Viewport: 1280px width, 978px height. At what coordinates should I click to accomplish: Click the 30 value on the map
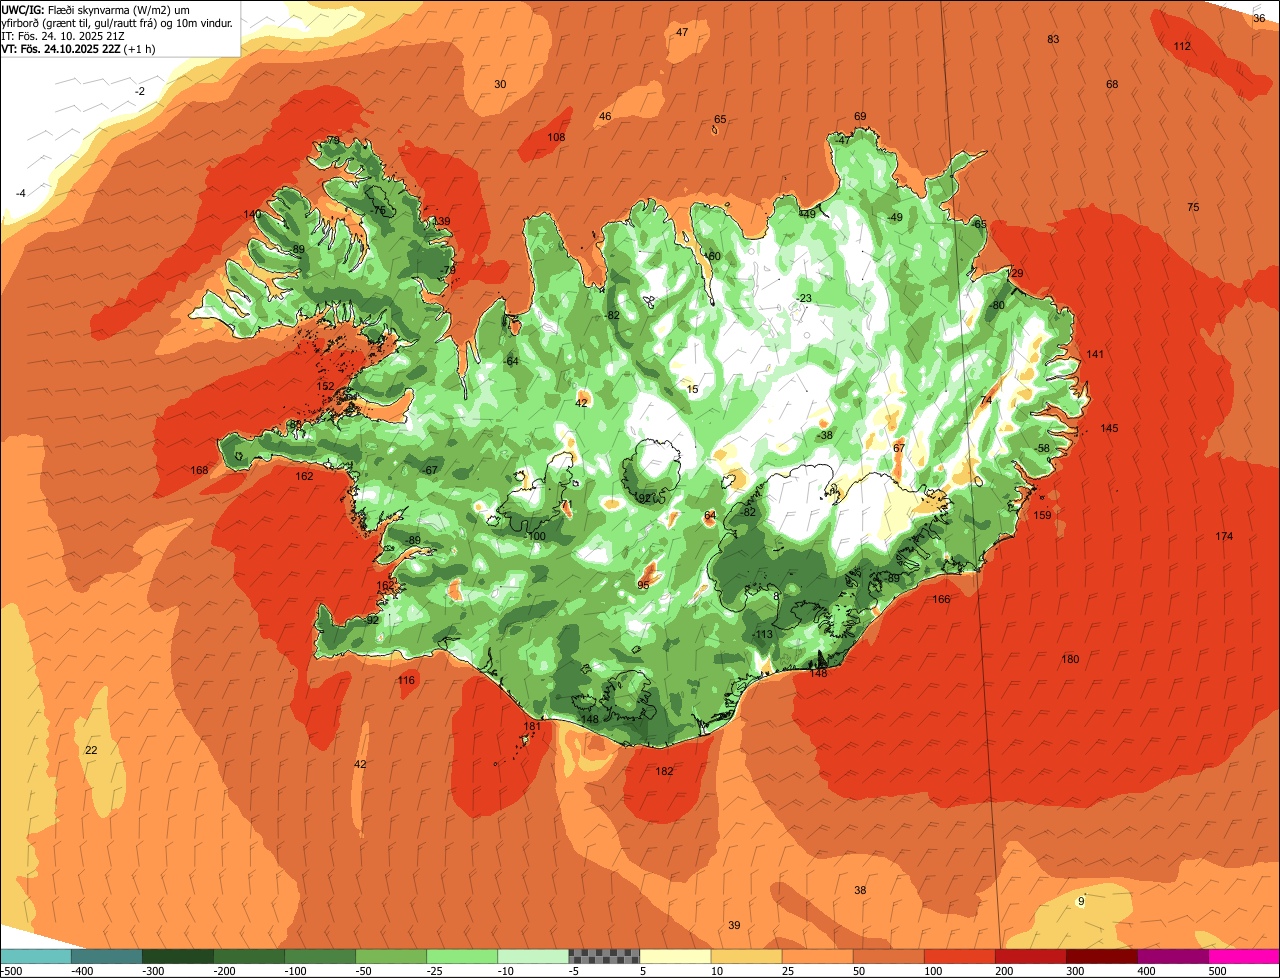point(500,84)
